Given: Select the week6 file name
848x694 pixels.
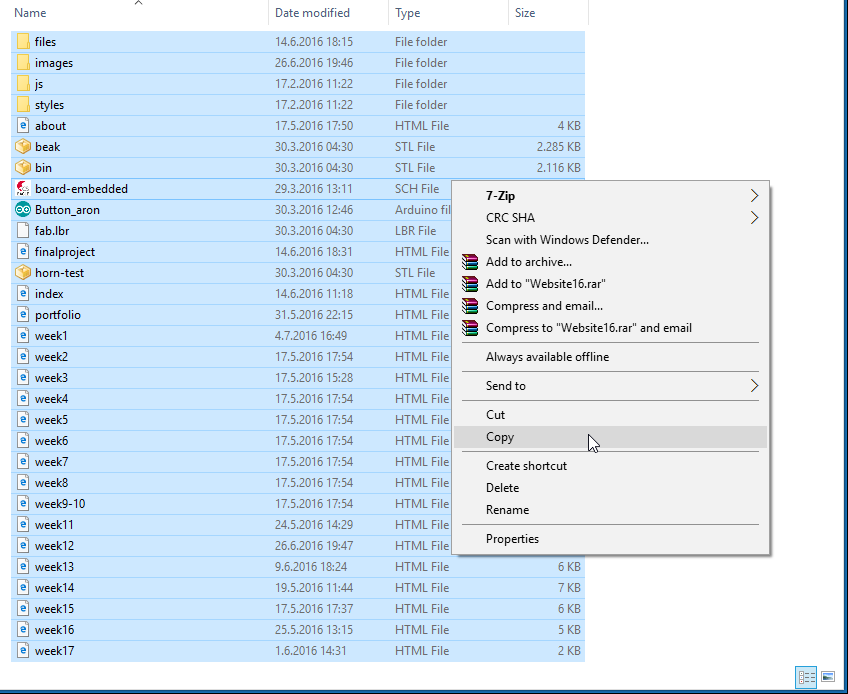Looking at the screenshot, I should tap(51, 441).
